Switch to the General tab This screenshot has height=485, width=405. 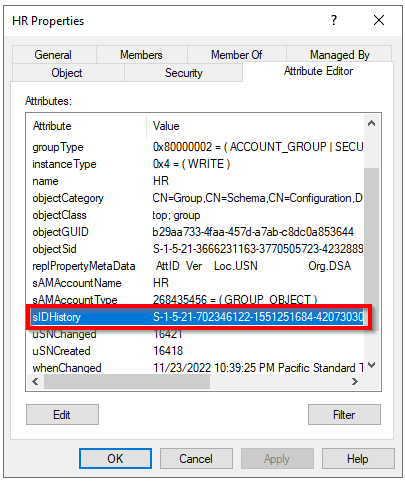pyautogui.click(x=54, y=55)
